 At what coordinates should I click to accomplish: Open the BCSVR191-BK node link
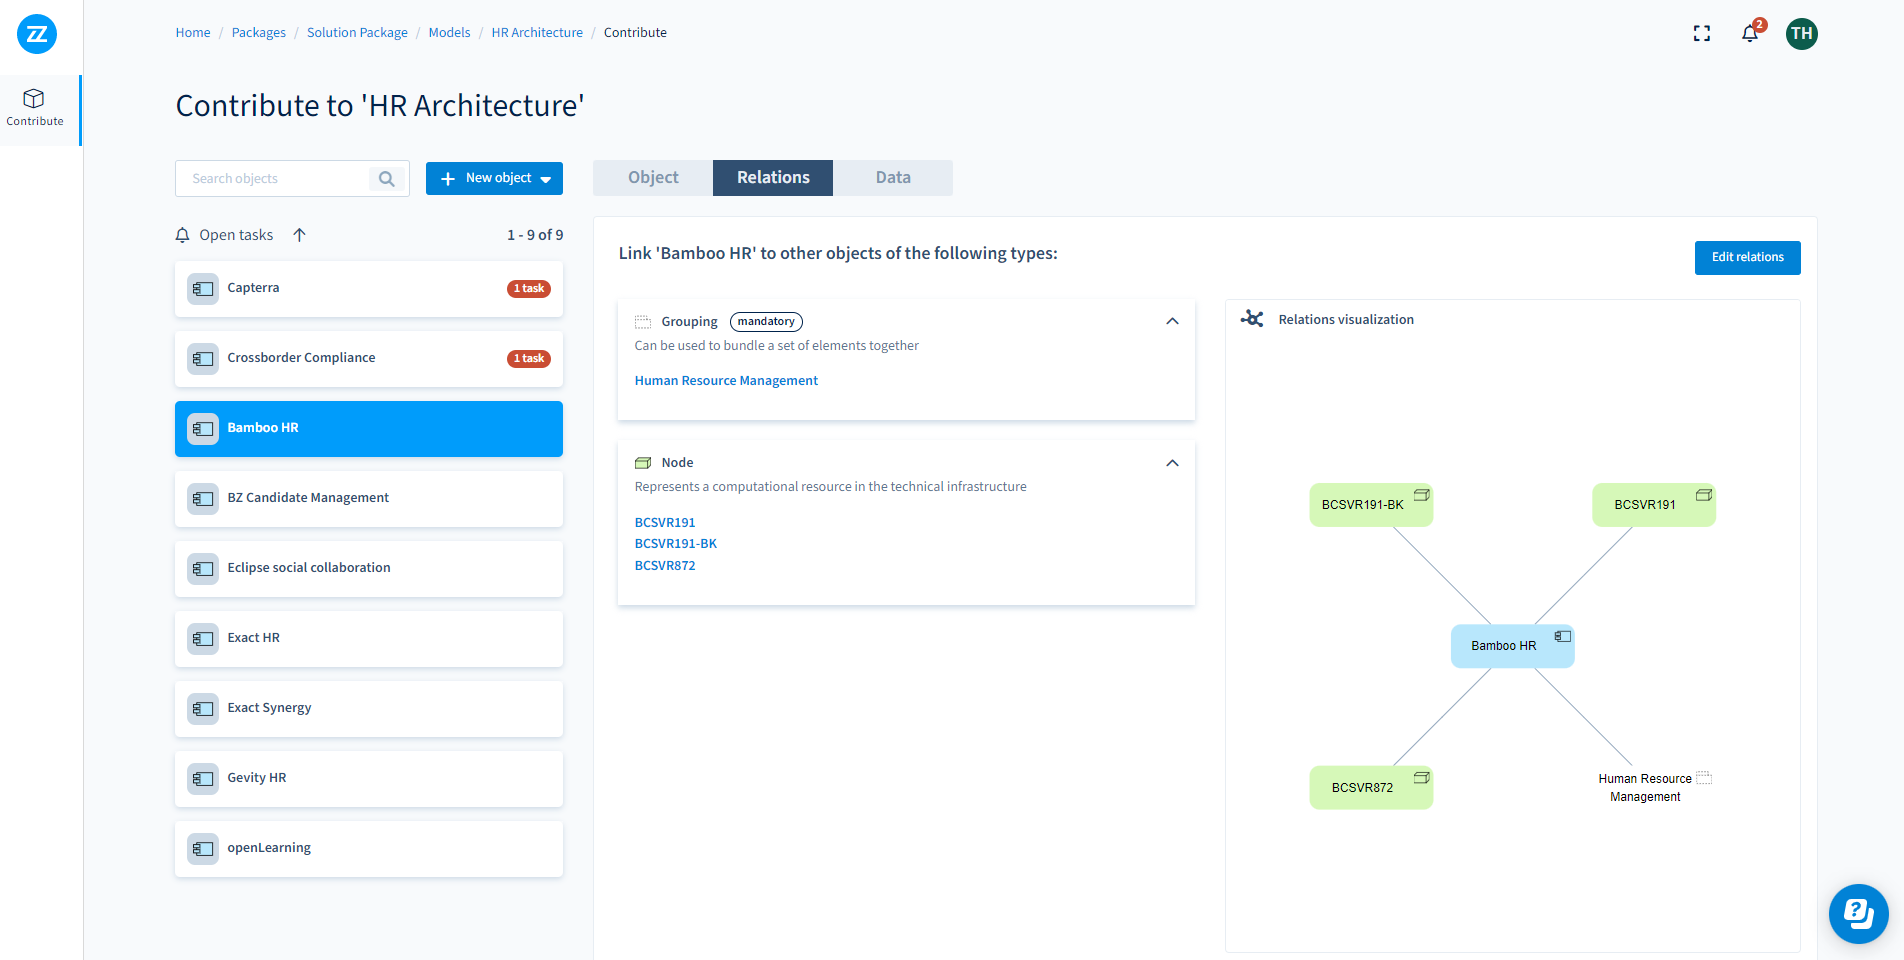coord(676,544)
